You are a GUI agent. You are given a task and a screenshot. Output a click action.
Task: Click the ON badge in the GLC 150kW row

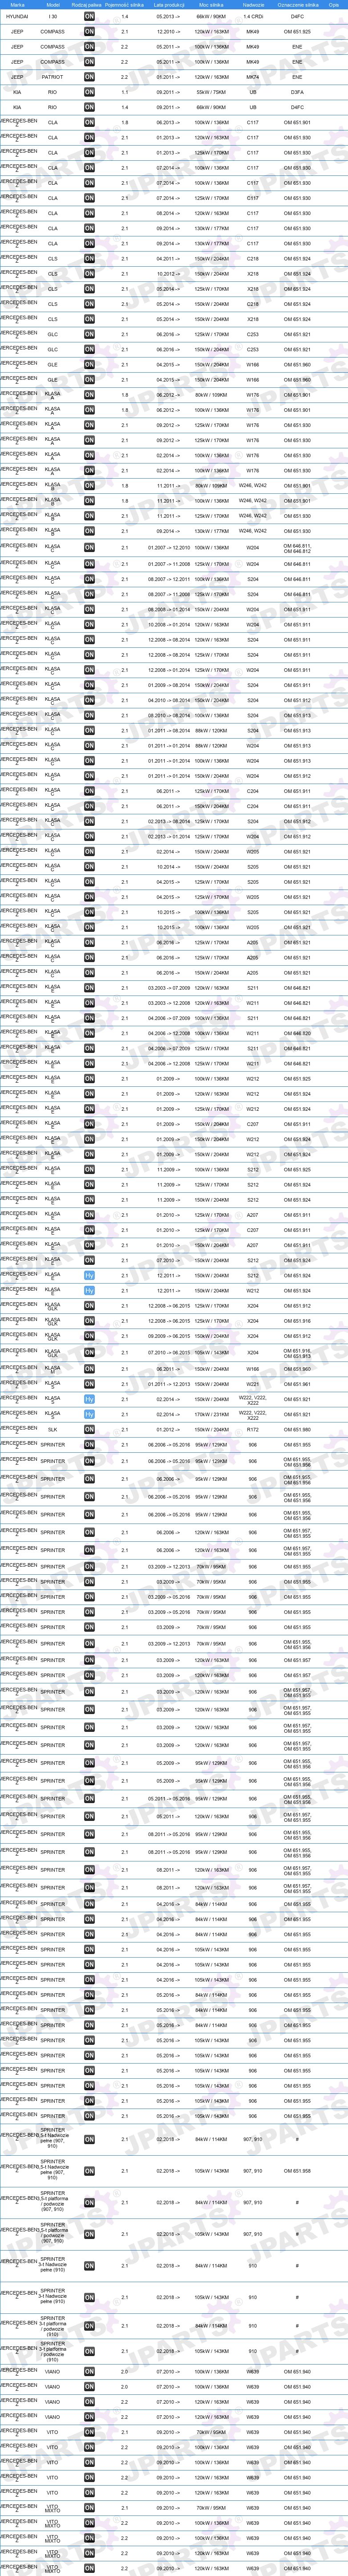[89, 350]
